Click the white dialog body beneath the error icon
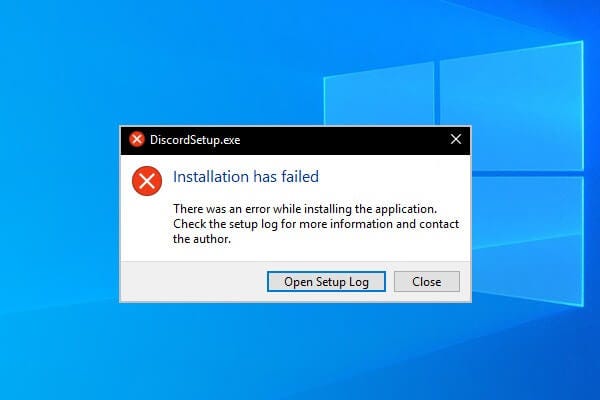 (x=147, y=228)
